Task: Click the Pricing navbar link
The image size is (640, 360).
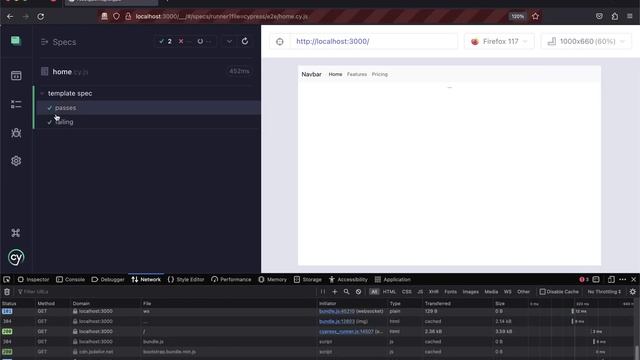Action: [380, 74]
